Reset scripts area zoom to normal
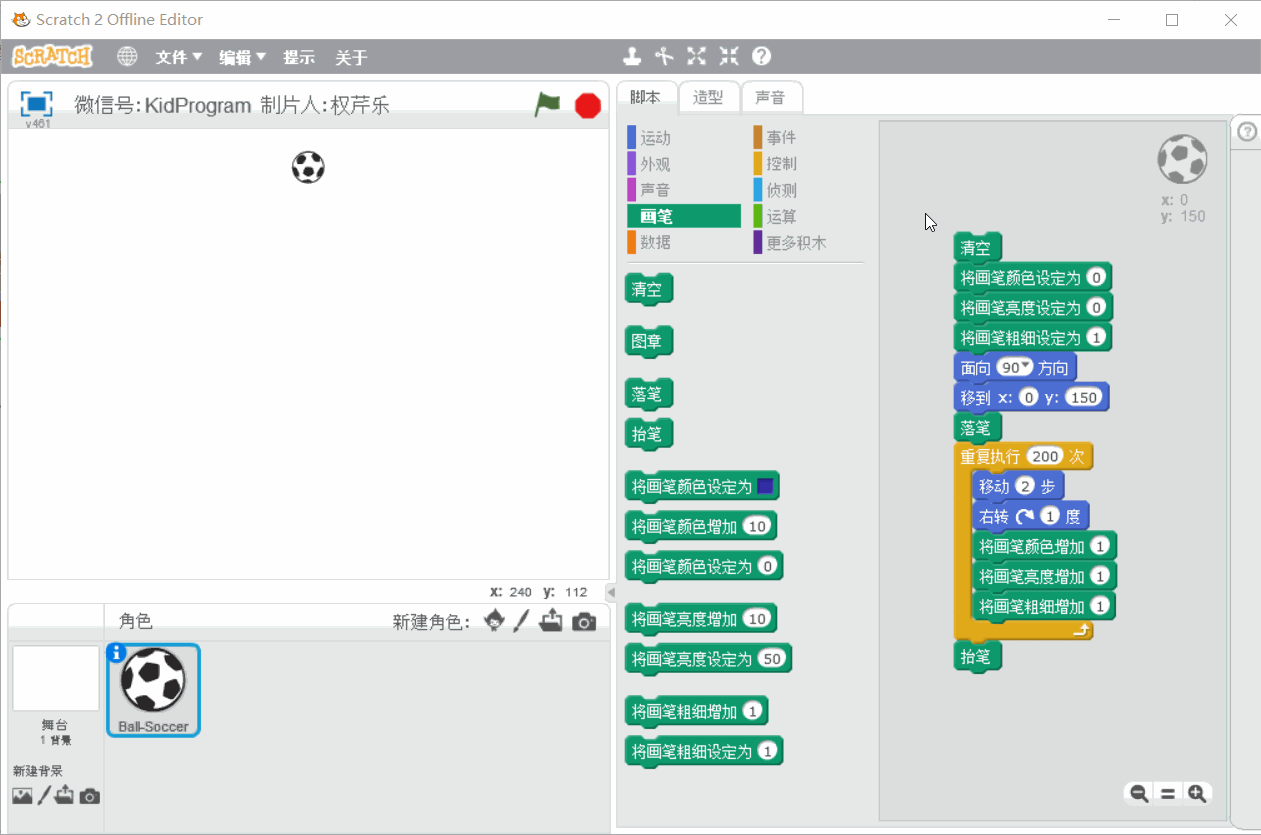The width and height of the screenshot is (1261, 835). pyautogui.click(x=1167, y=794)
